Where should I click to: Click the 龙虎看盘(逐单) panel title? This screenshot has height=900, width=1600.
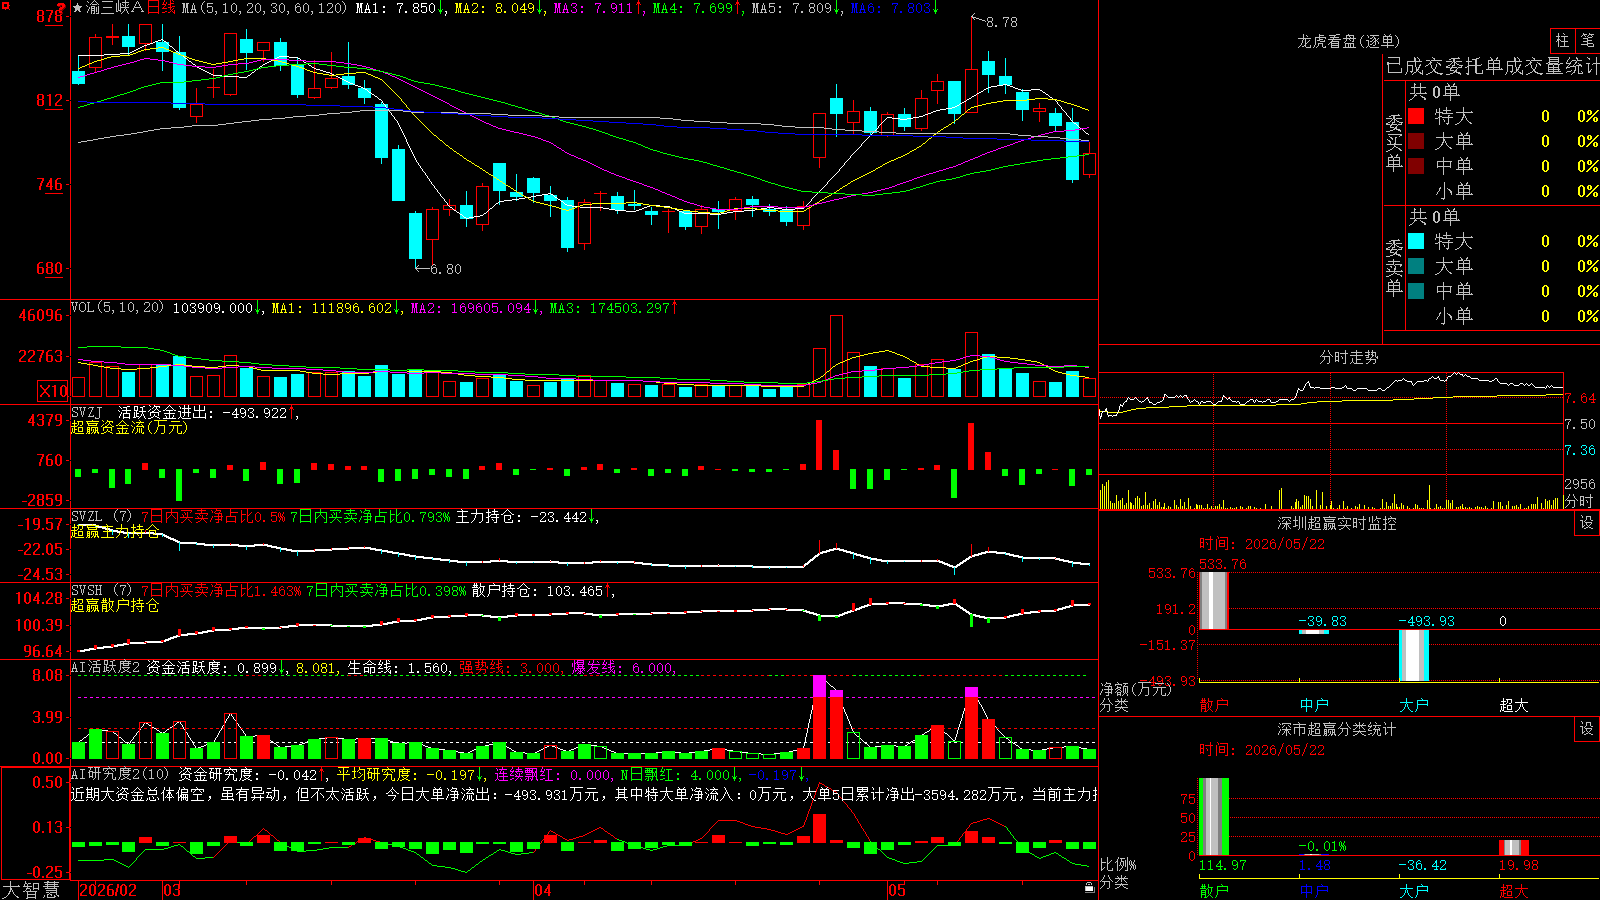pos(1348,41)
